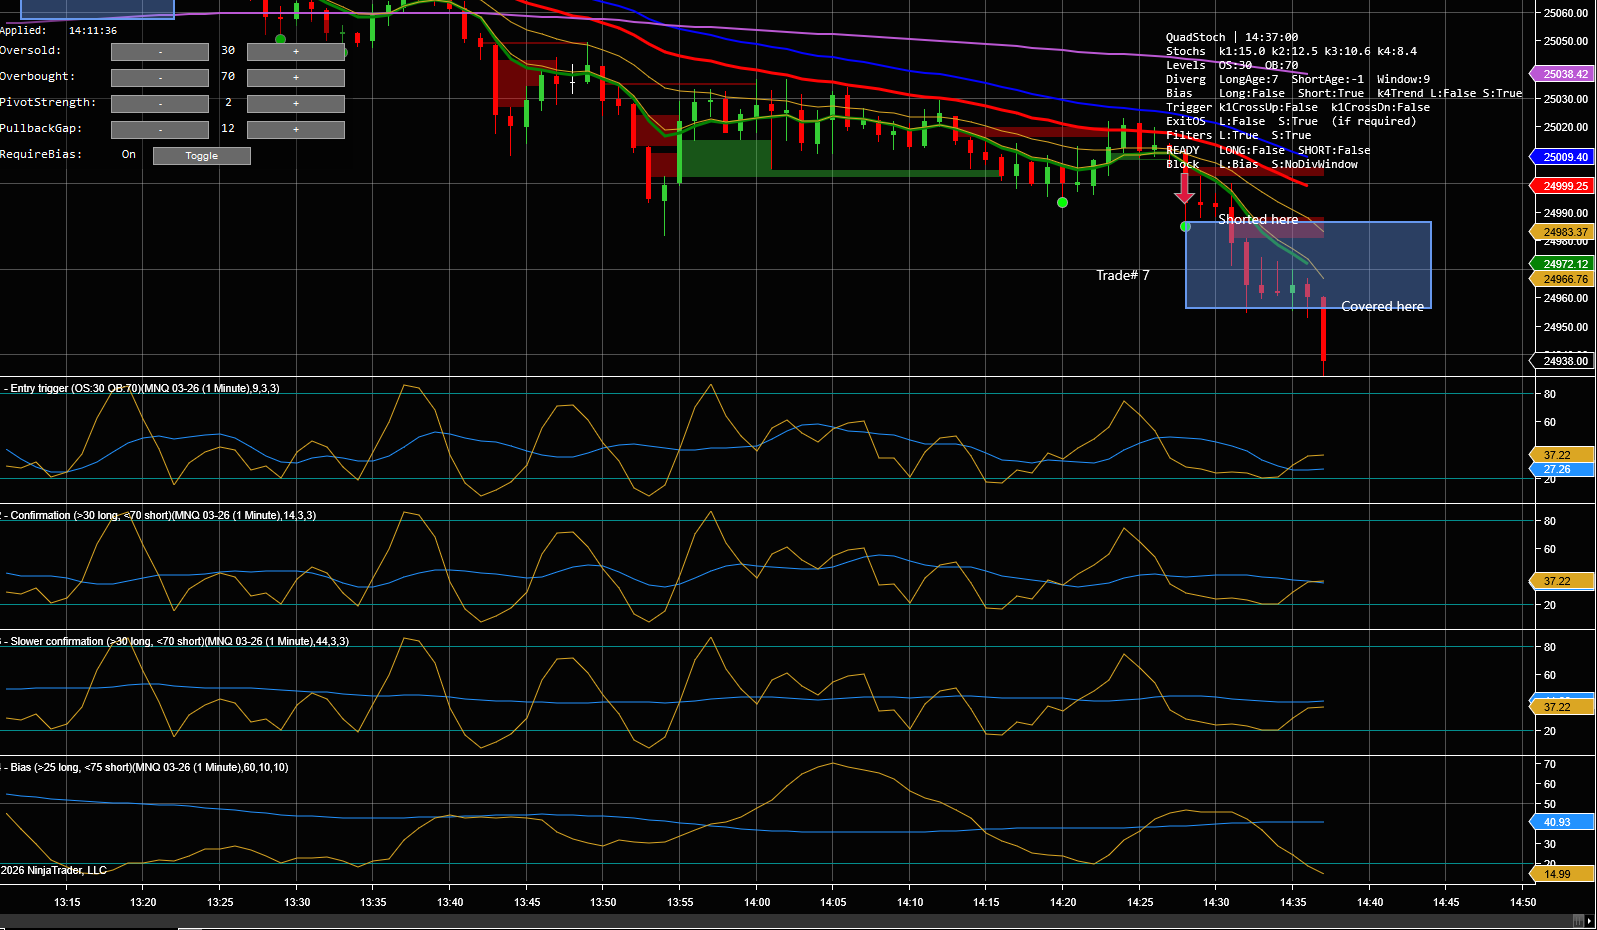Click the blue 27.26 stochastic marker
Screen dimensions: 1597x930
(x=1563, y=469)
